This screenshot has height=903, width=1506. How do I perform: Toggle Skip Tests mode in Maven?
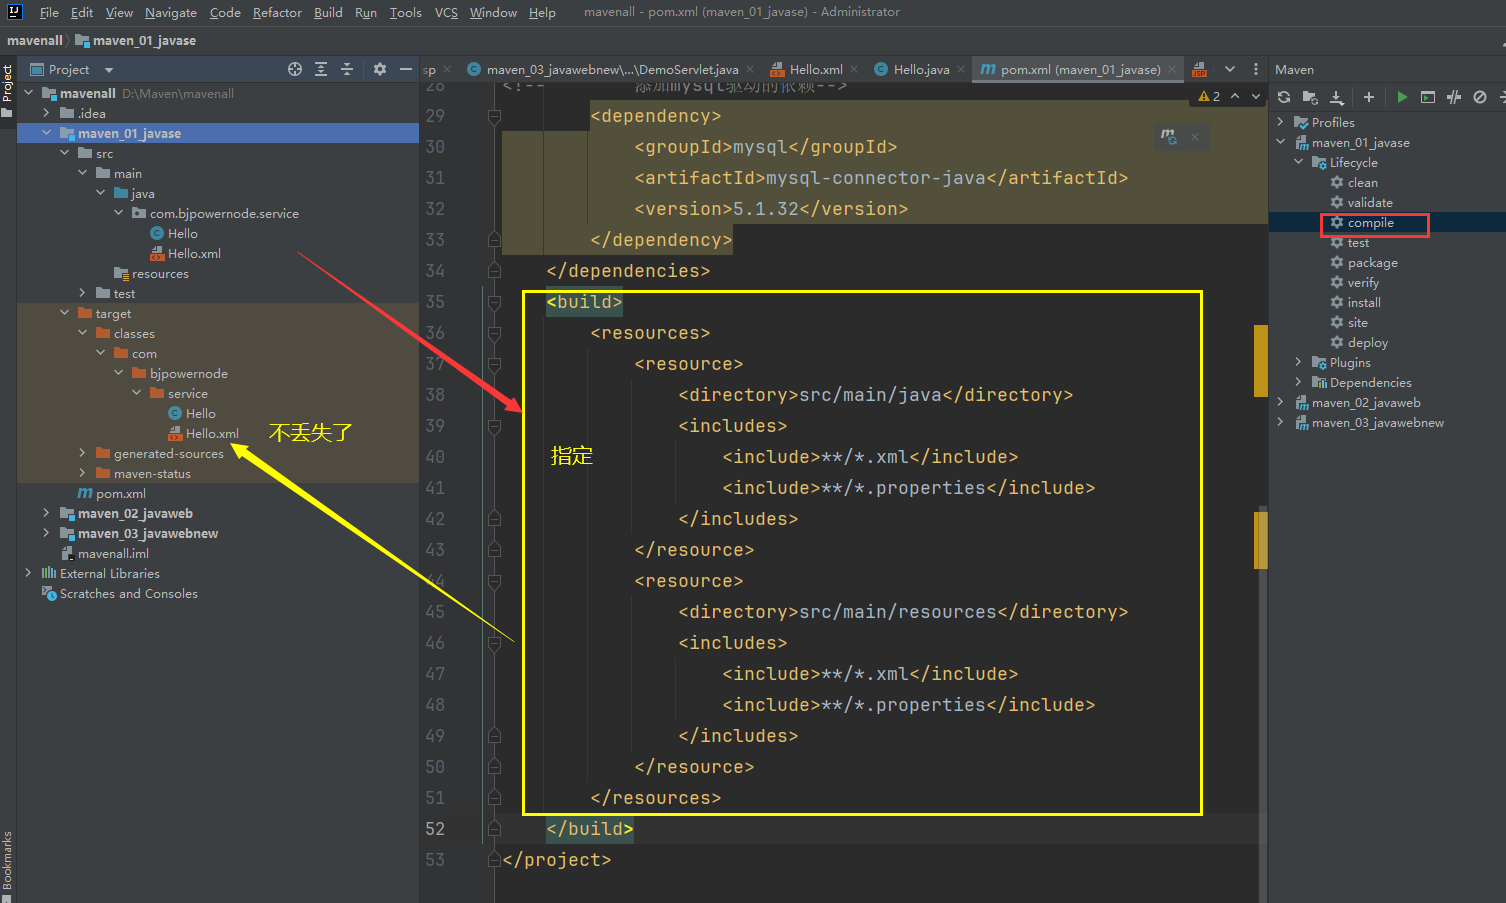[x=1480, y=97]
